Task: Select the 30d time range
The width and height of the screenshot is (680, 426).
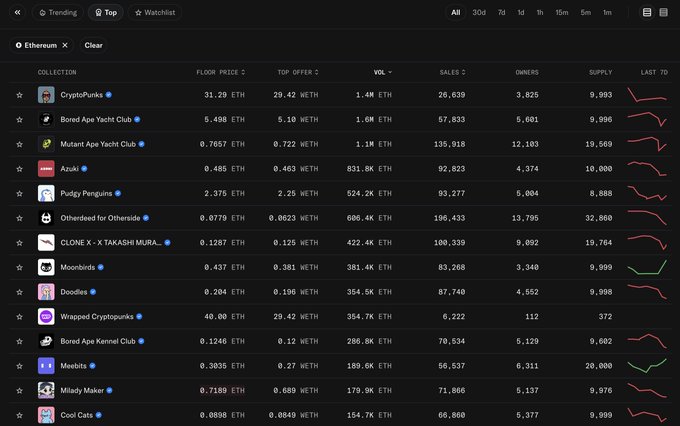Action: click(479, 13)
